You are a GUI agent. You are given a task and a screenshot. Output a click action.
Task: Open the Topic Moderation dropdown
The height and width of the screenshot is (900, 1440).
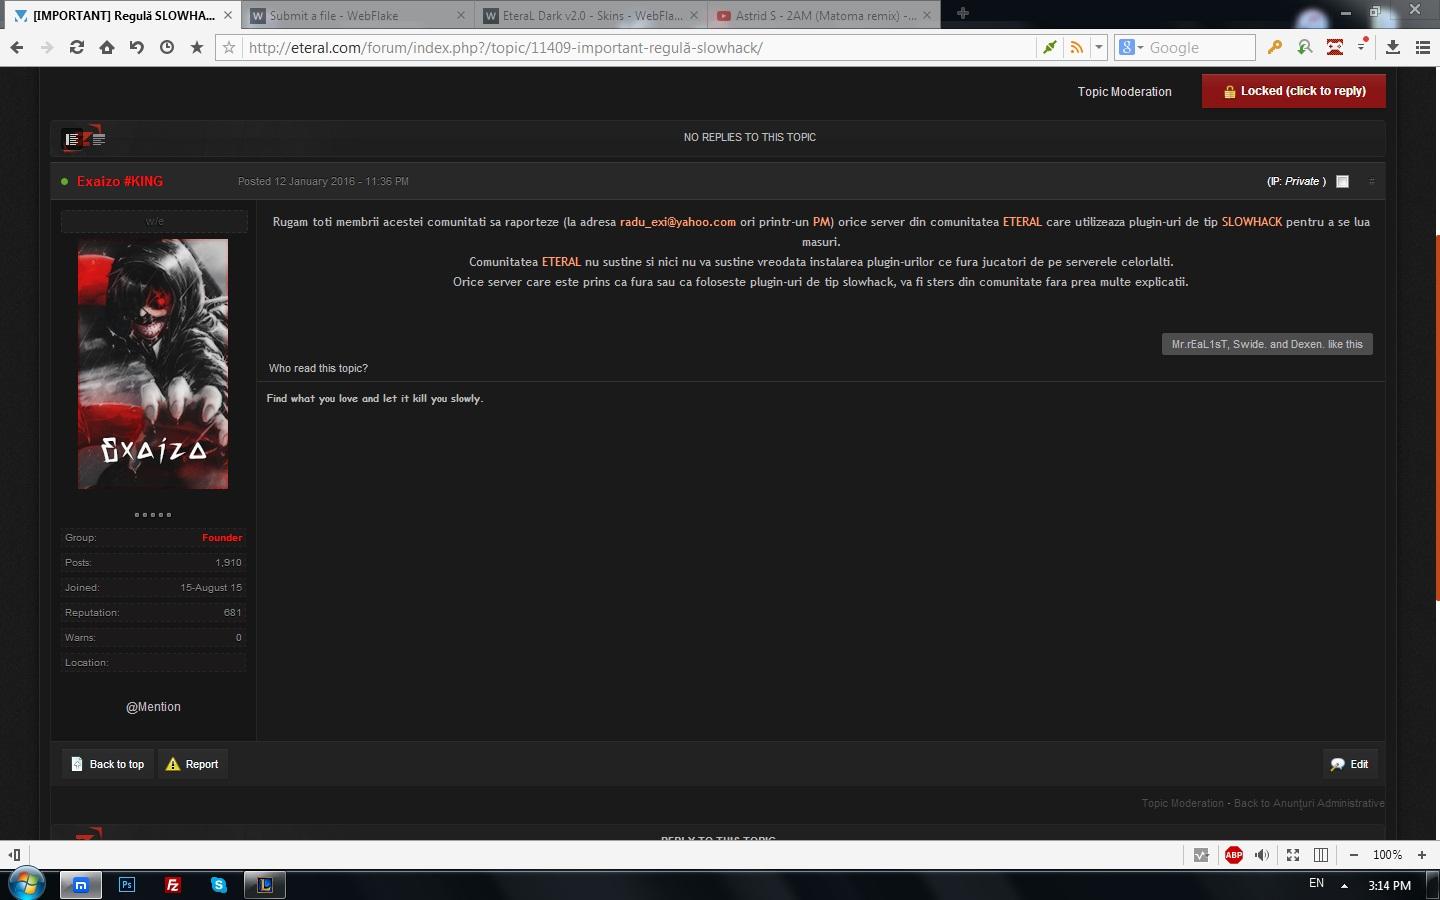[1124, 91]
